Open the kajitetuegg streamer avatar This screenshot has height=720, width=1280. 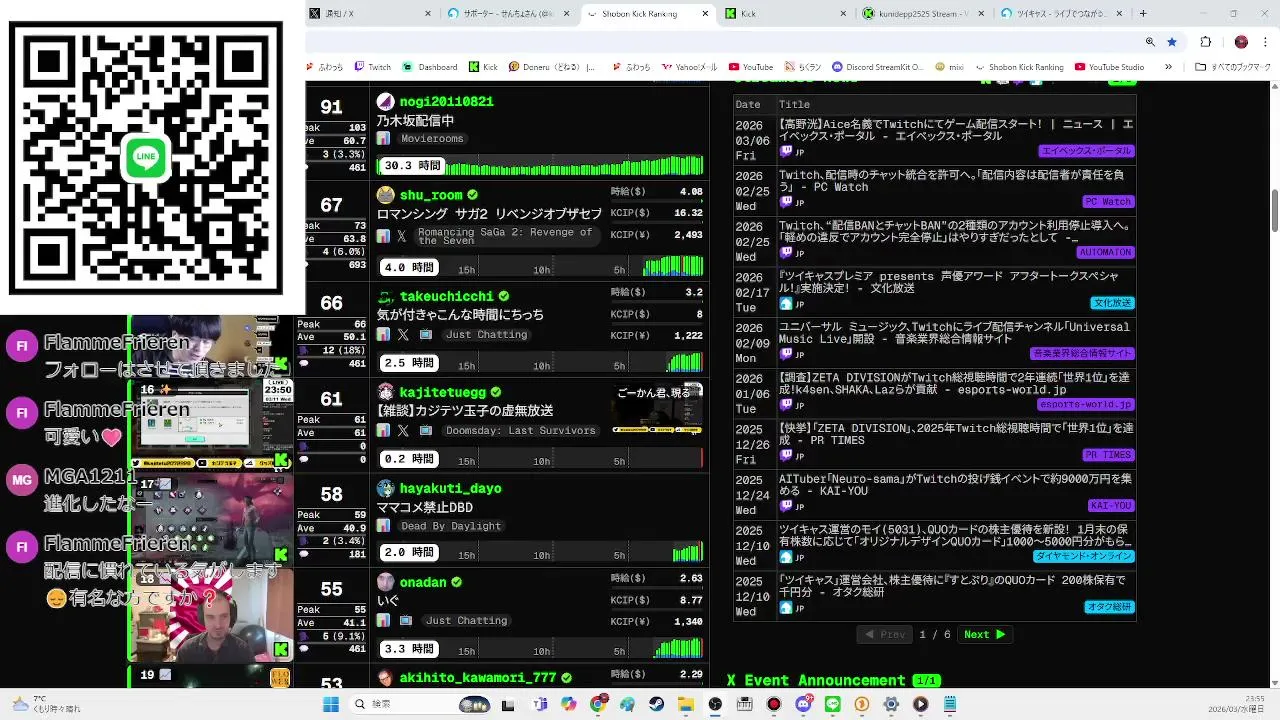(385, 392)
